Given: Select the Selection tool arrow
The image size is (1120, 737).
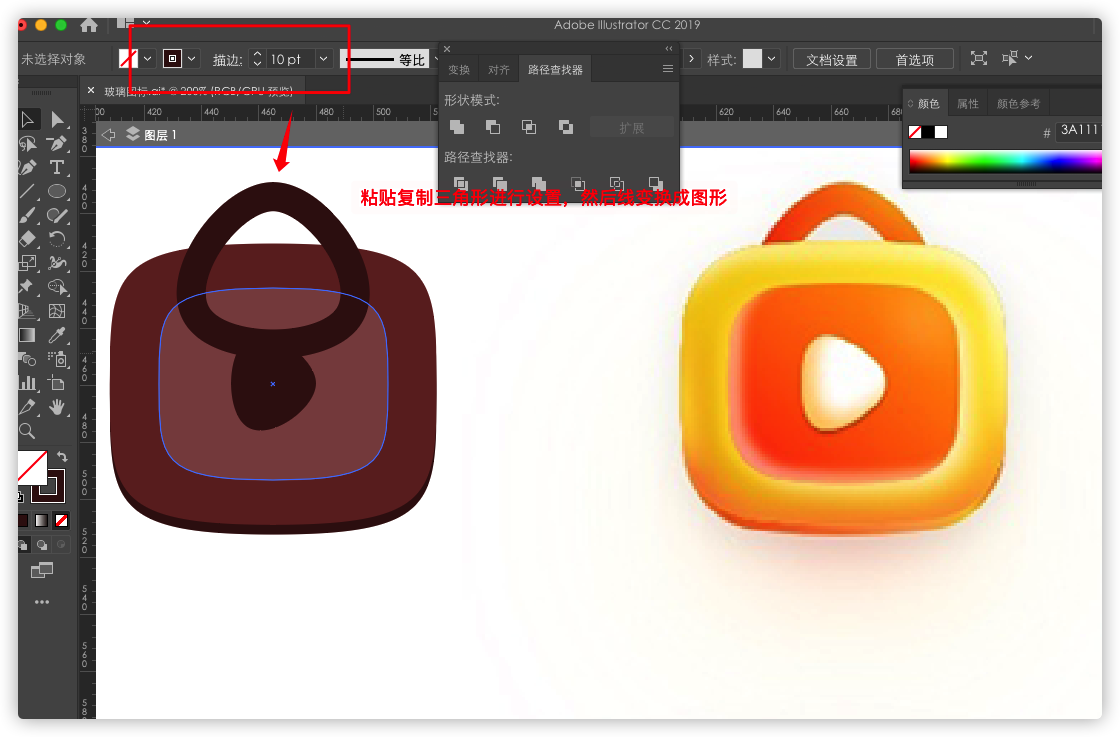Looking at the screenshot, I should (x=27, y=119).
